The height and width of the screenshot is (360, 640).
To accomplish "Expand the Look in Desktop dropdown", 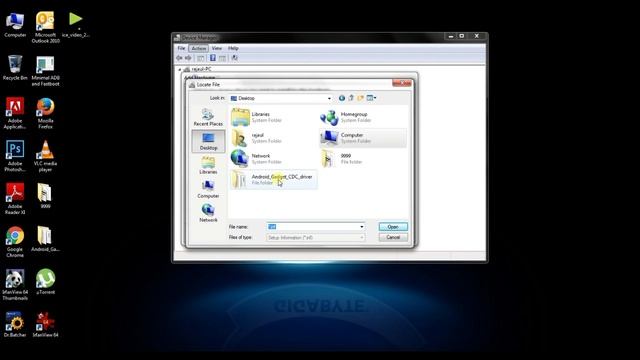I will coord(329,98).
